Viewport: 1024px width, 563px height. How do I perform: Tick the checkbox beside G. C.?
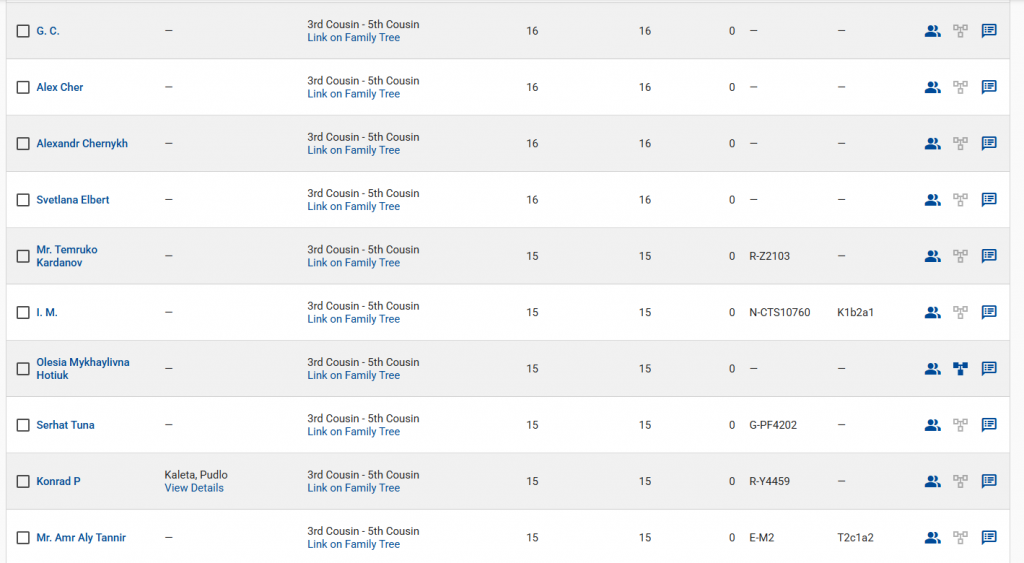(23, 31)
